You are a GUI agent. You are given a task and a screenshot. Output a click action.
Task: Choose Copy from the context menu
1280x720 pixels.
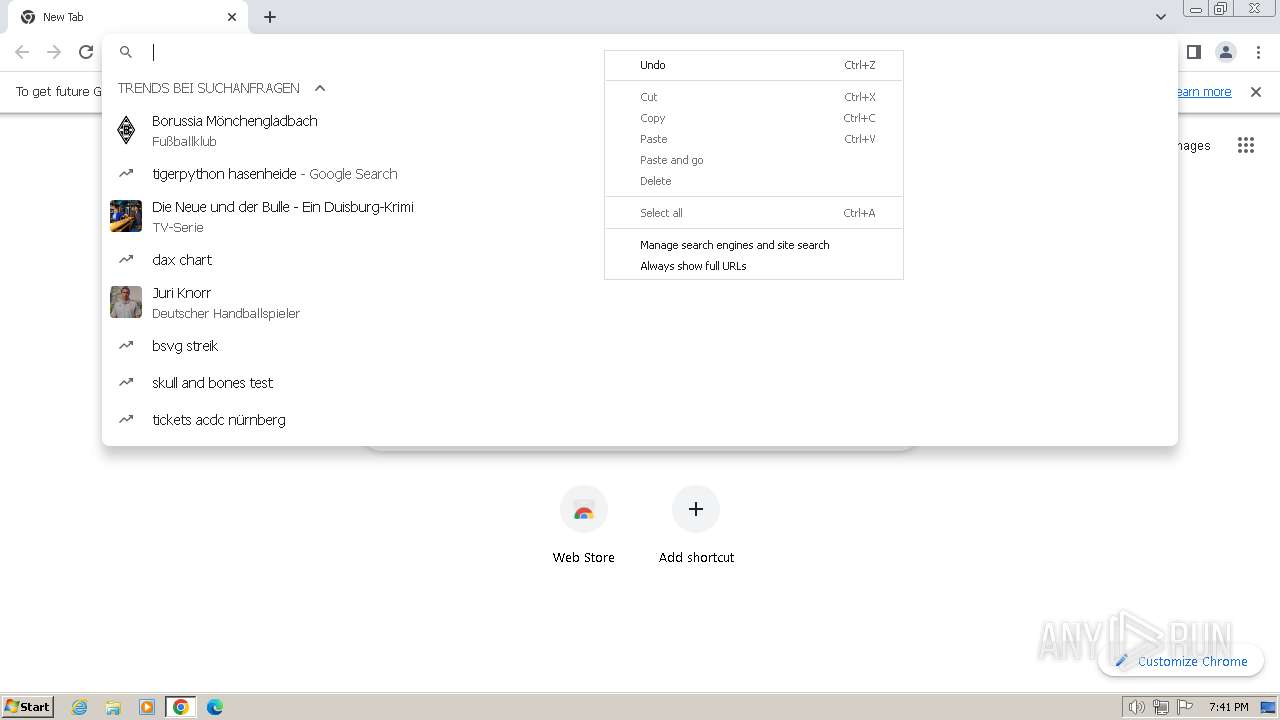(754, 118)
